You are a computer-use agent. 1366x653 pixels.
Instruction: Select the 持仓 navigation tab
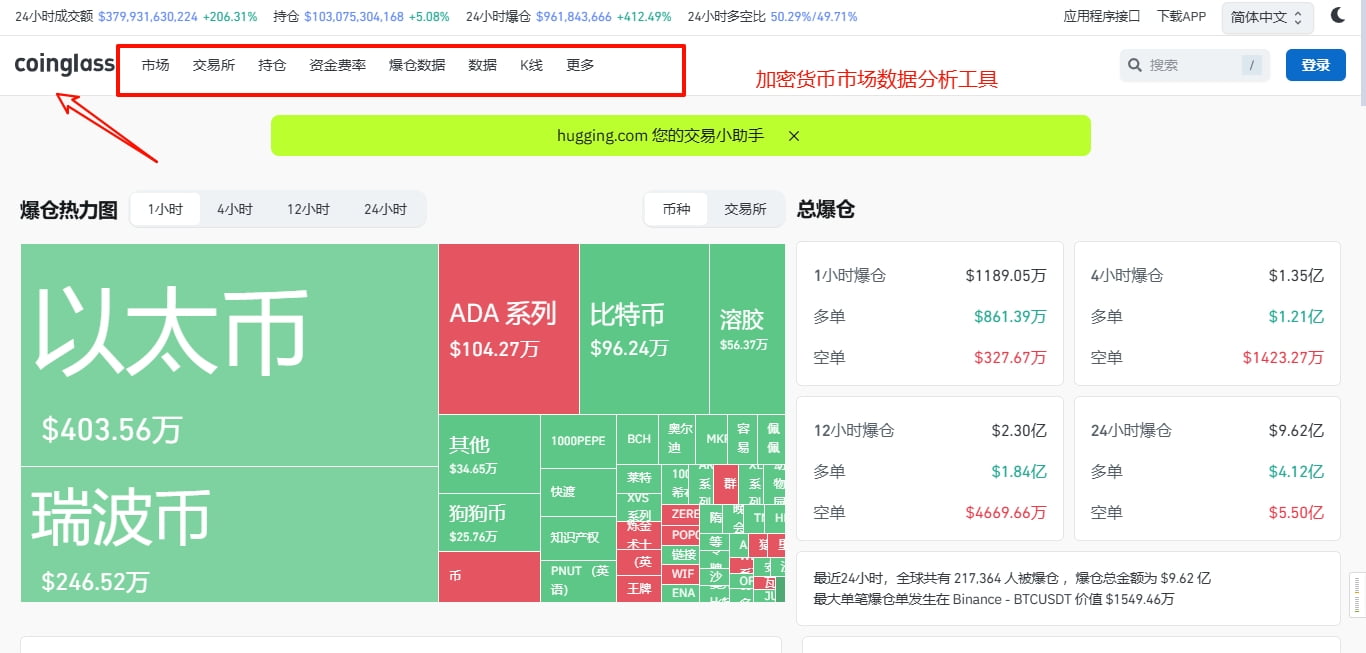point(272,64)
